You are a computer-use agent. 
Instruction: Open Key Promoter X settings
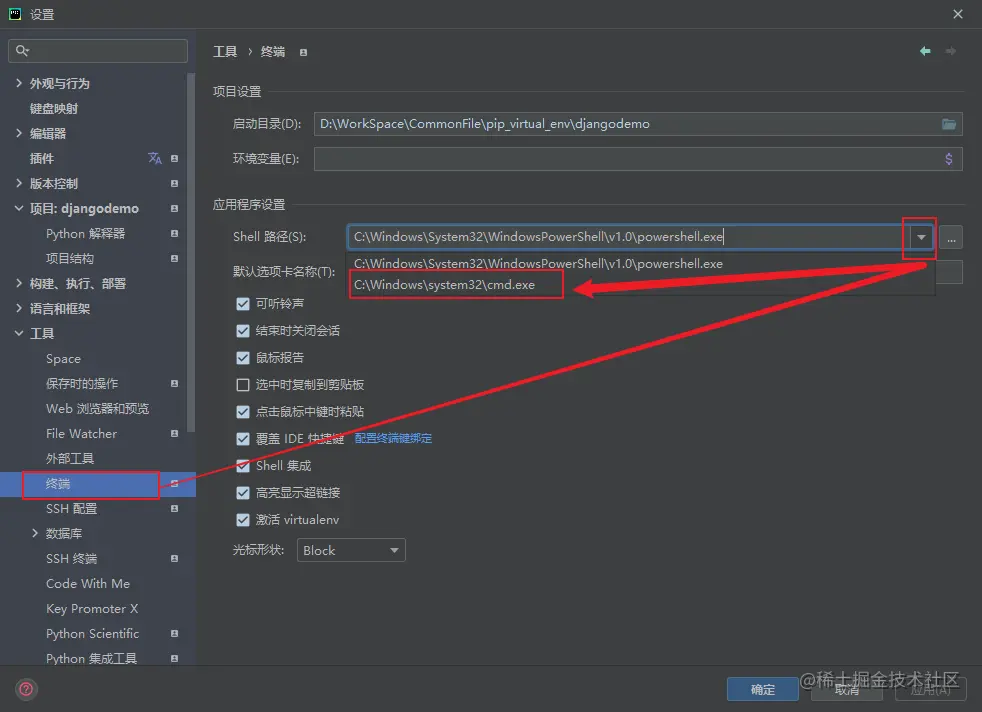pyautogui.click(x=91, y=609)
